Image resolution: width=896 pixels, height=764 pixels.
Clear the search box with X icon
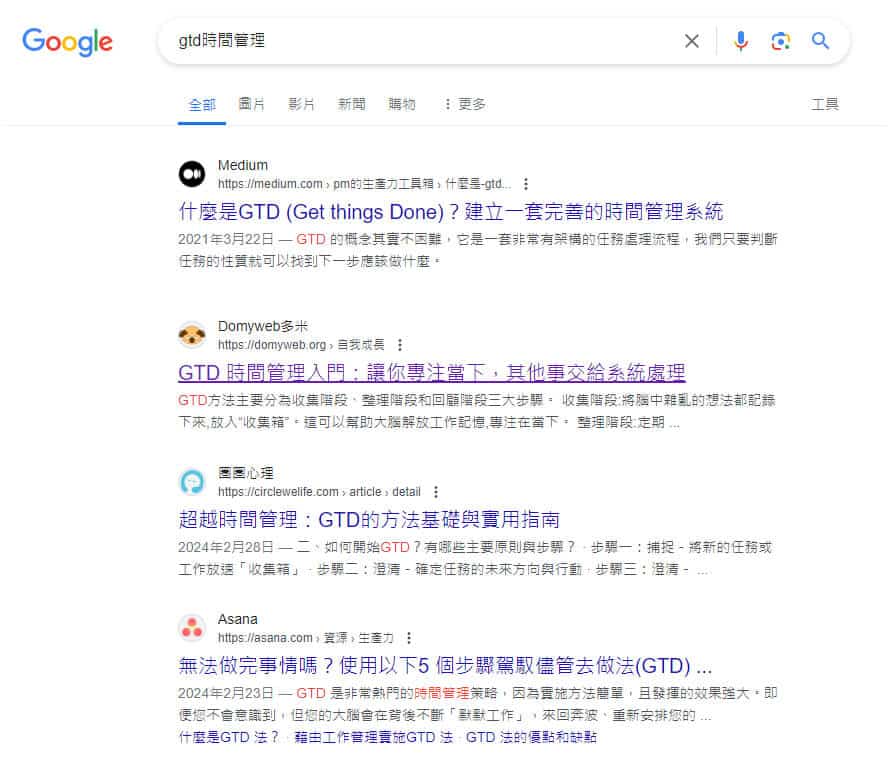click(691, 41)
